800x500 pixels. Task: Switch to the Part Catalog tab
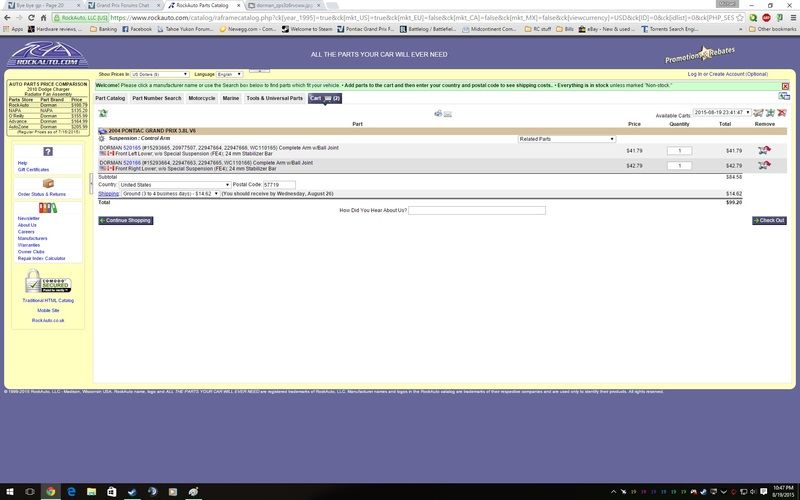tap(110, 98)
